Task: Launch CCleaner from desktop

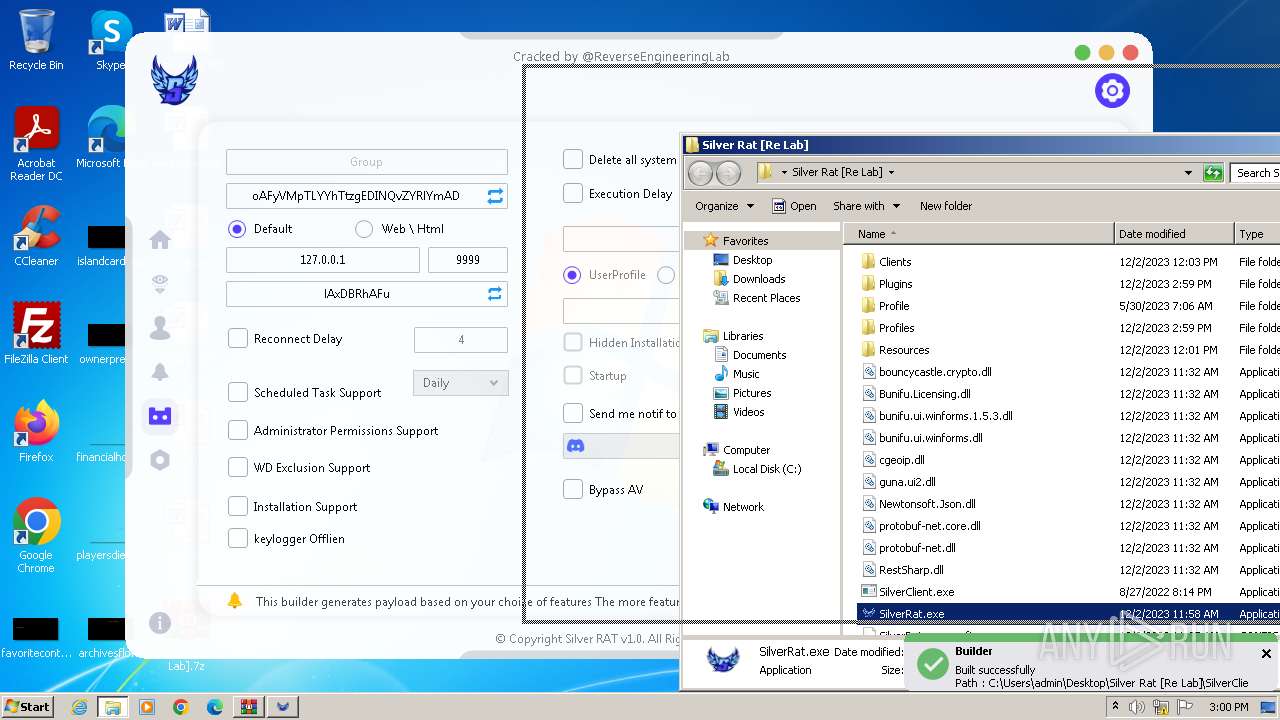Action: point(36,236)
